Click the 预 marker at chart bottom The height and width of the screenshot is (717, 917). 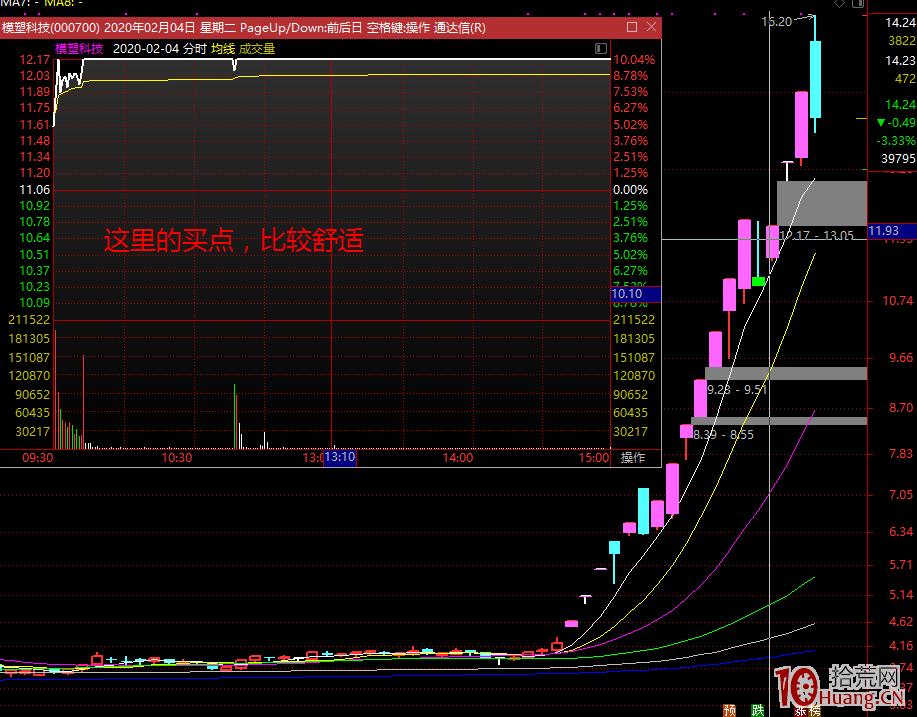(x=730, y=710)
